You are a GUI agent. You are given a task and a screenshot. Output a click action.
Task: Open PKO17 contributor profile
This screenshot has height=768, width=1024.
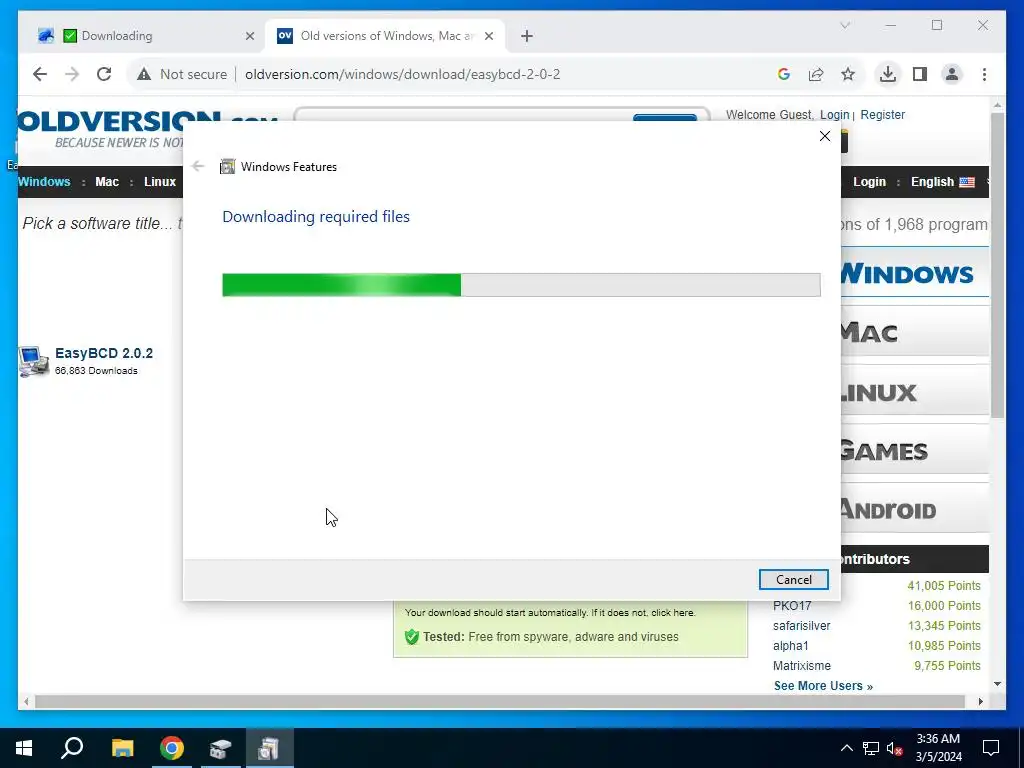(x=792, y=605)
